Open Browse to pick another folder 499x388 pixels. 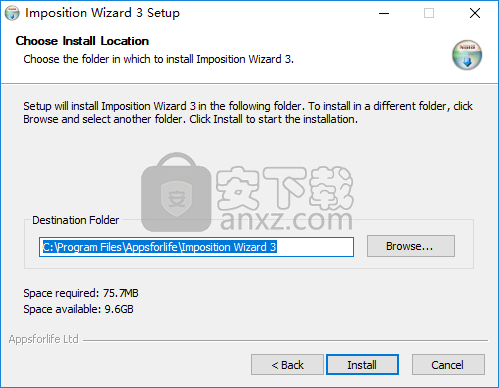point(411,246)
